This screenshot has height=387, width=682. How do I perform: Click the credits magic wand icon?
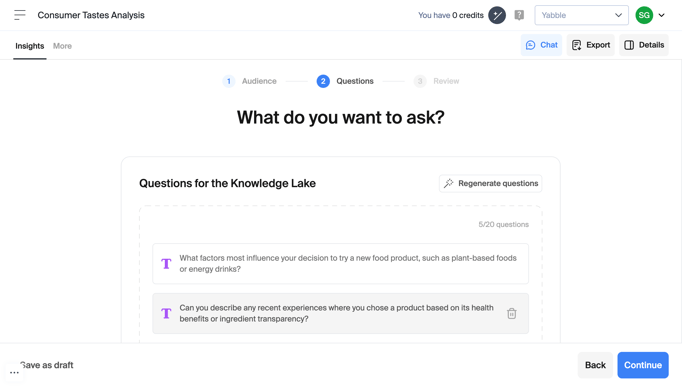497,15
